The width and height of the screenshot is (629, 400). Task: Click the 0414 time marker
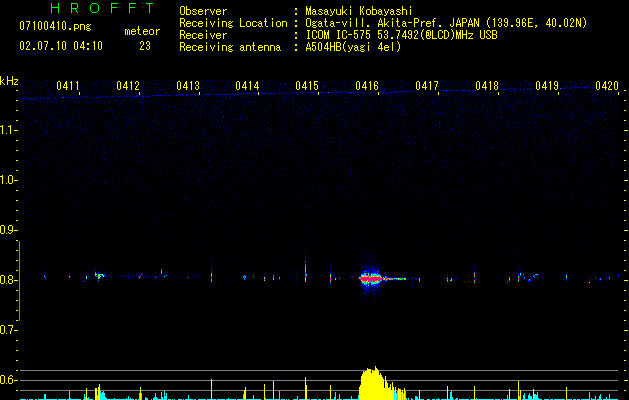click(x=247, y=86)
